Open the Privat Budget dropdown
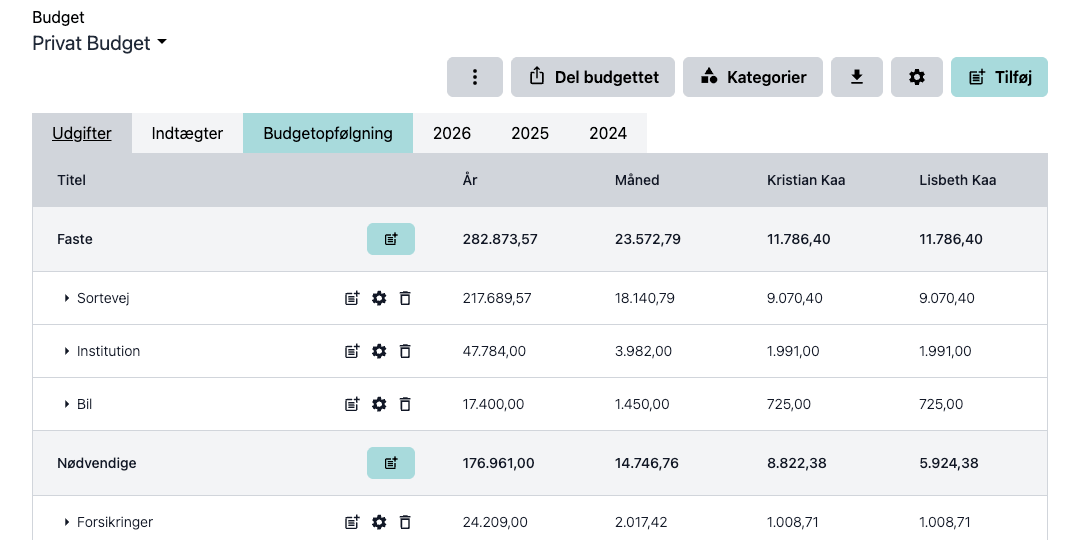Screen dimensions: 1080x540 tap(100, 43)
